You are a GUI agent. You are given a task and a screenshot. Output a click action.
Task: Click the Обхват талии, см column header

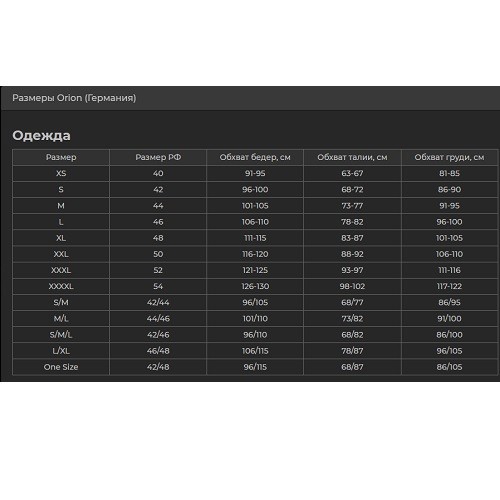pos(352,157)
